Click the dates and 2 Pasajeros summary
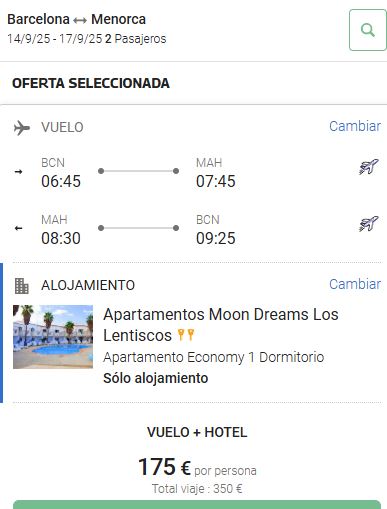The width and height of the screenshot is (387, 509). tap(87, 39)
